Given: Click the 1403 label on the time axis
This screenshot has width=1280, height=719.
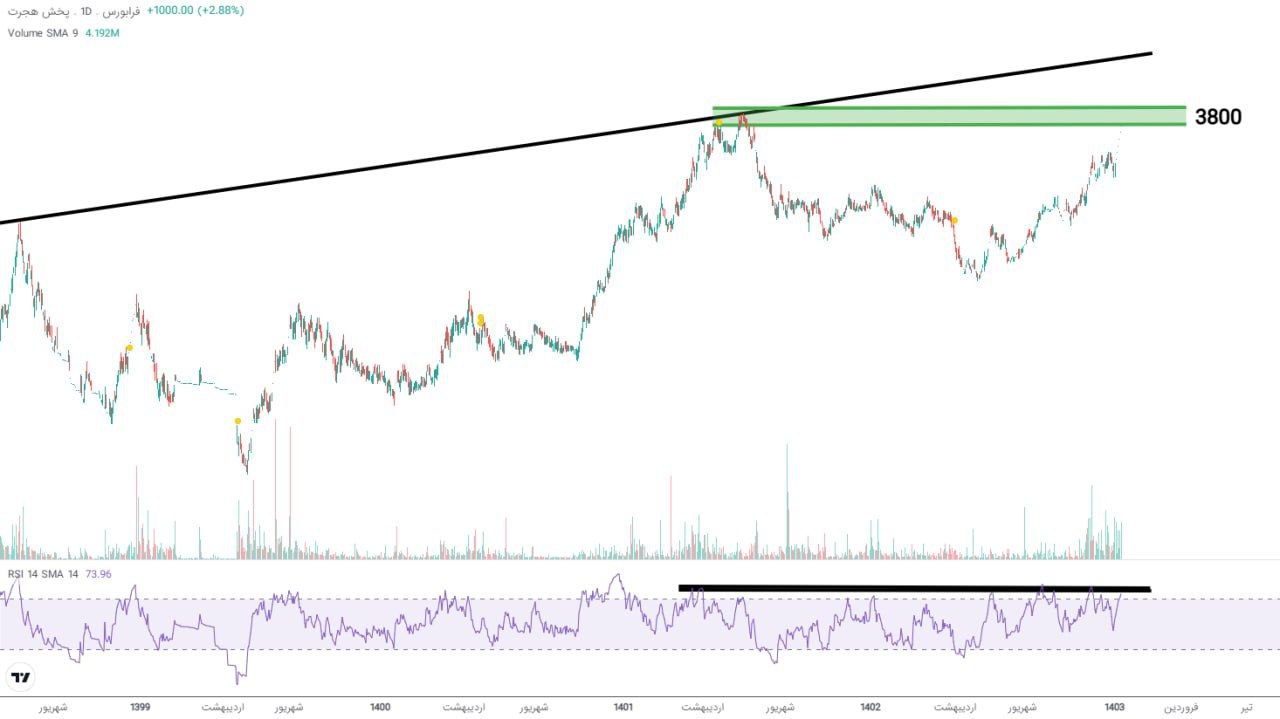Looking at the screenshot, I should pos(1114,707).
